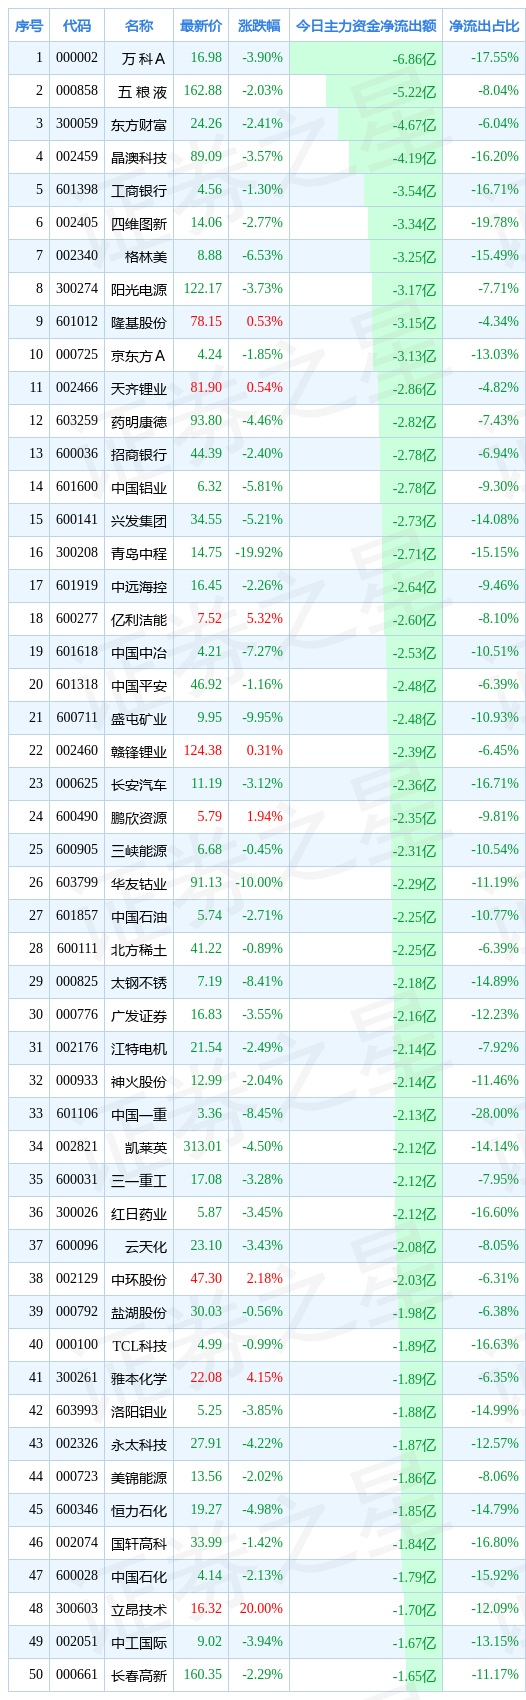The image size is (526, 1700).
Task: Select stock name 京东方A
Action: [x=139, y=356]
